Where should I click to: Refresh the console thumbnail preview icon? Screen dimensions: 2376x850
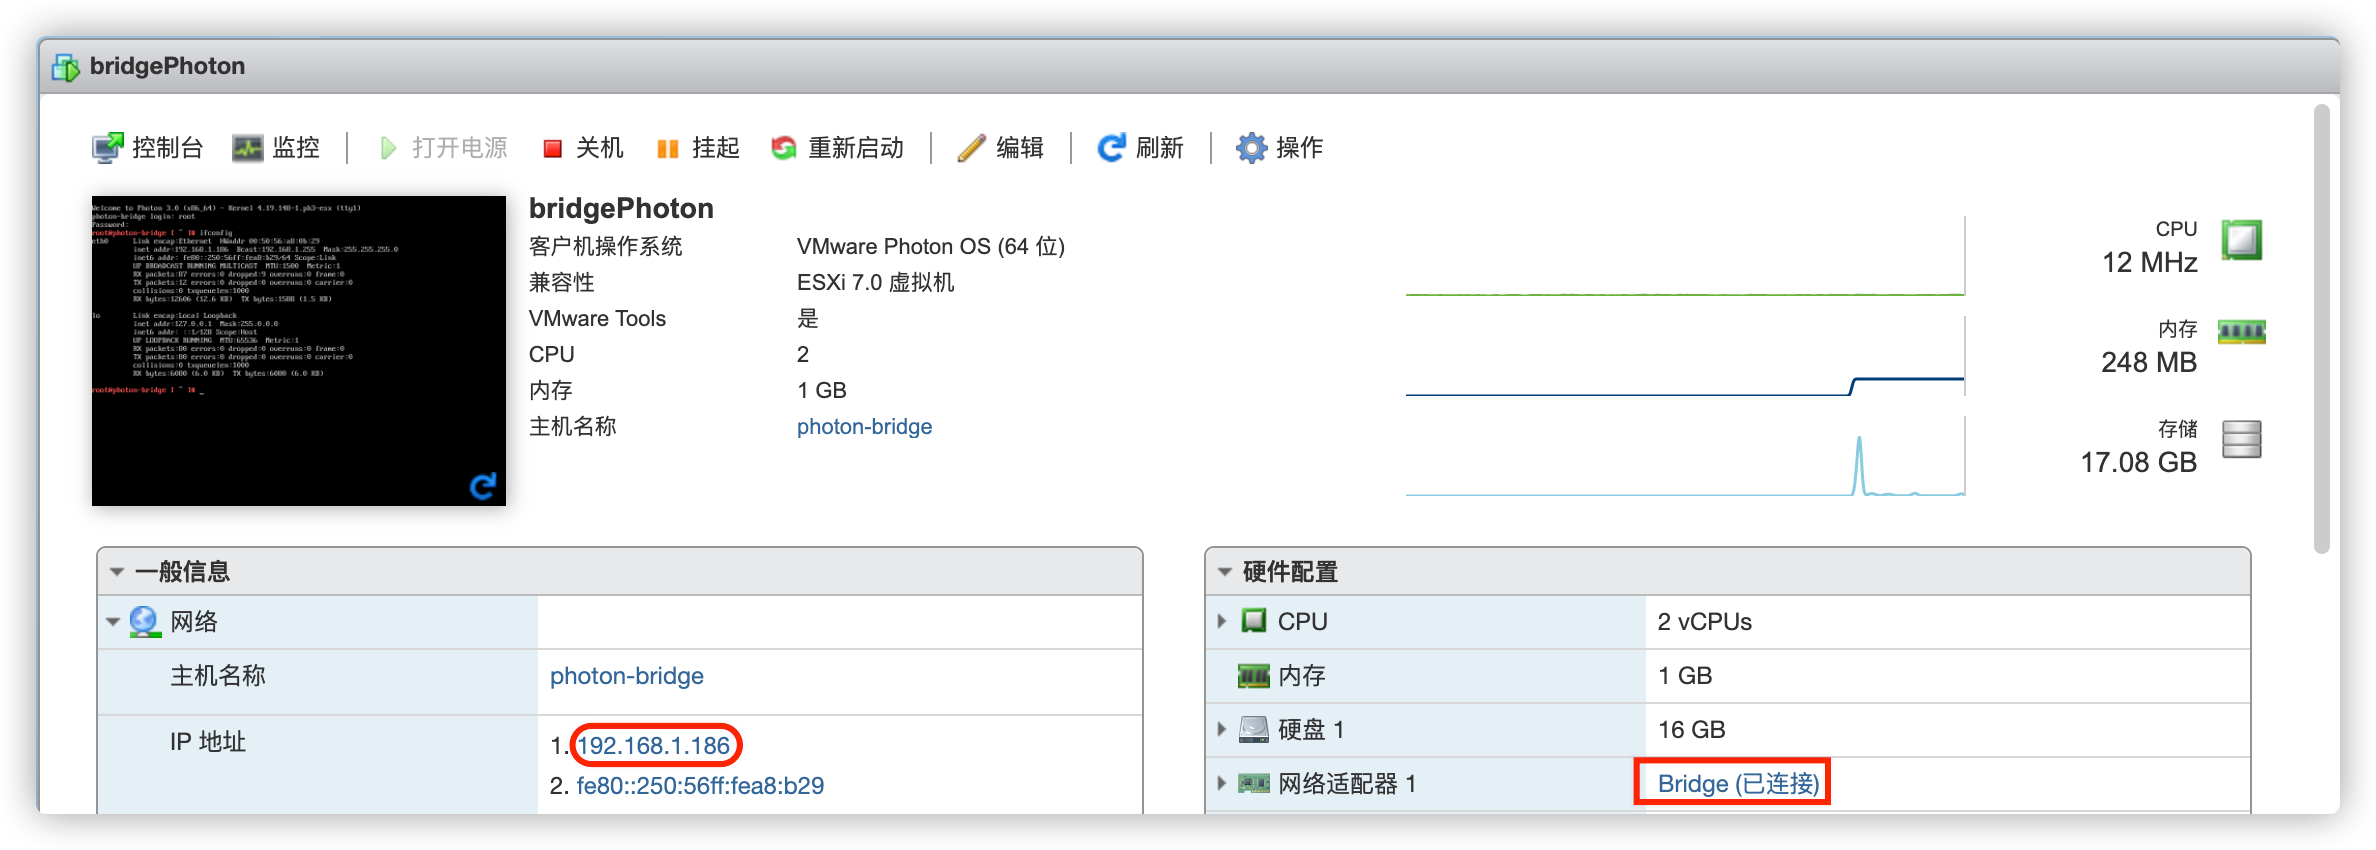(x=483, y=486)
